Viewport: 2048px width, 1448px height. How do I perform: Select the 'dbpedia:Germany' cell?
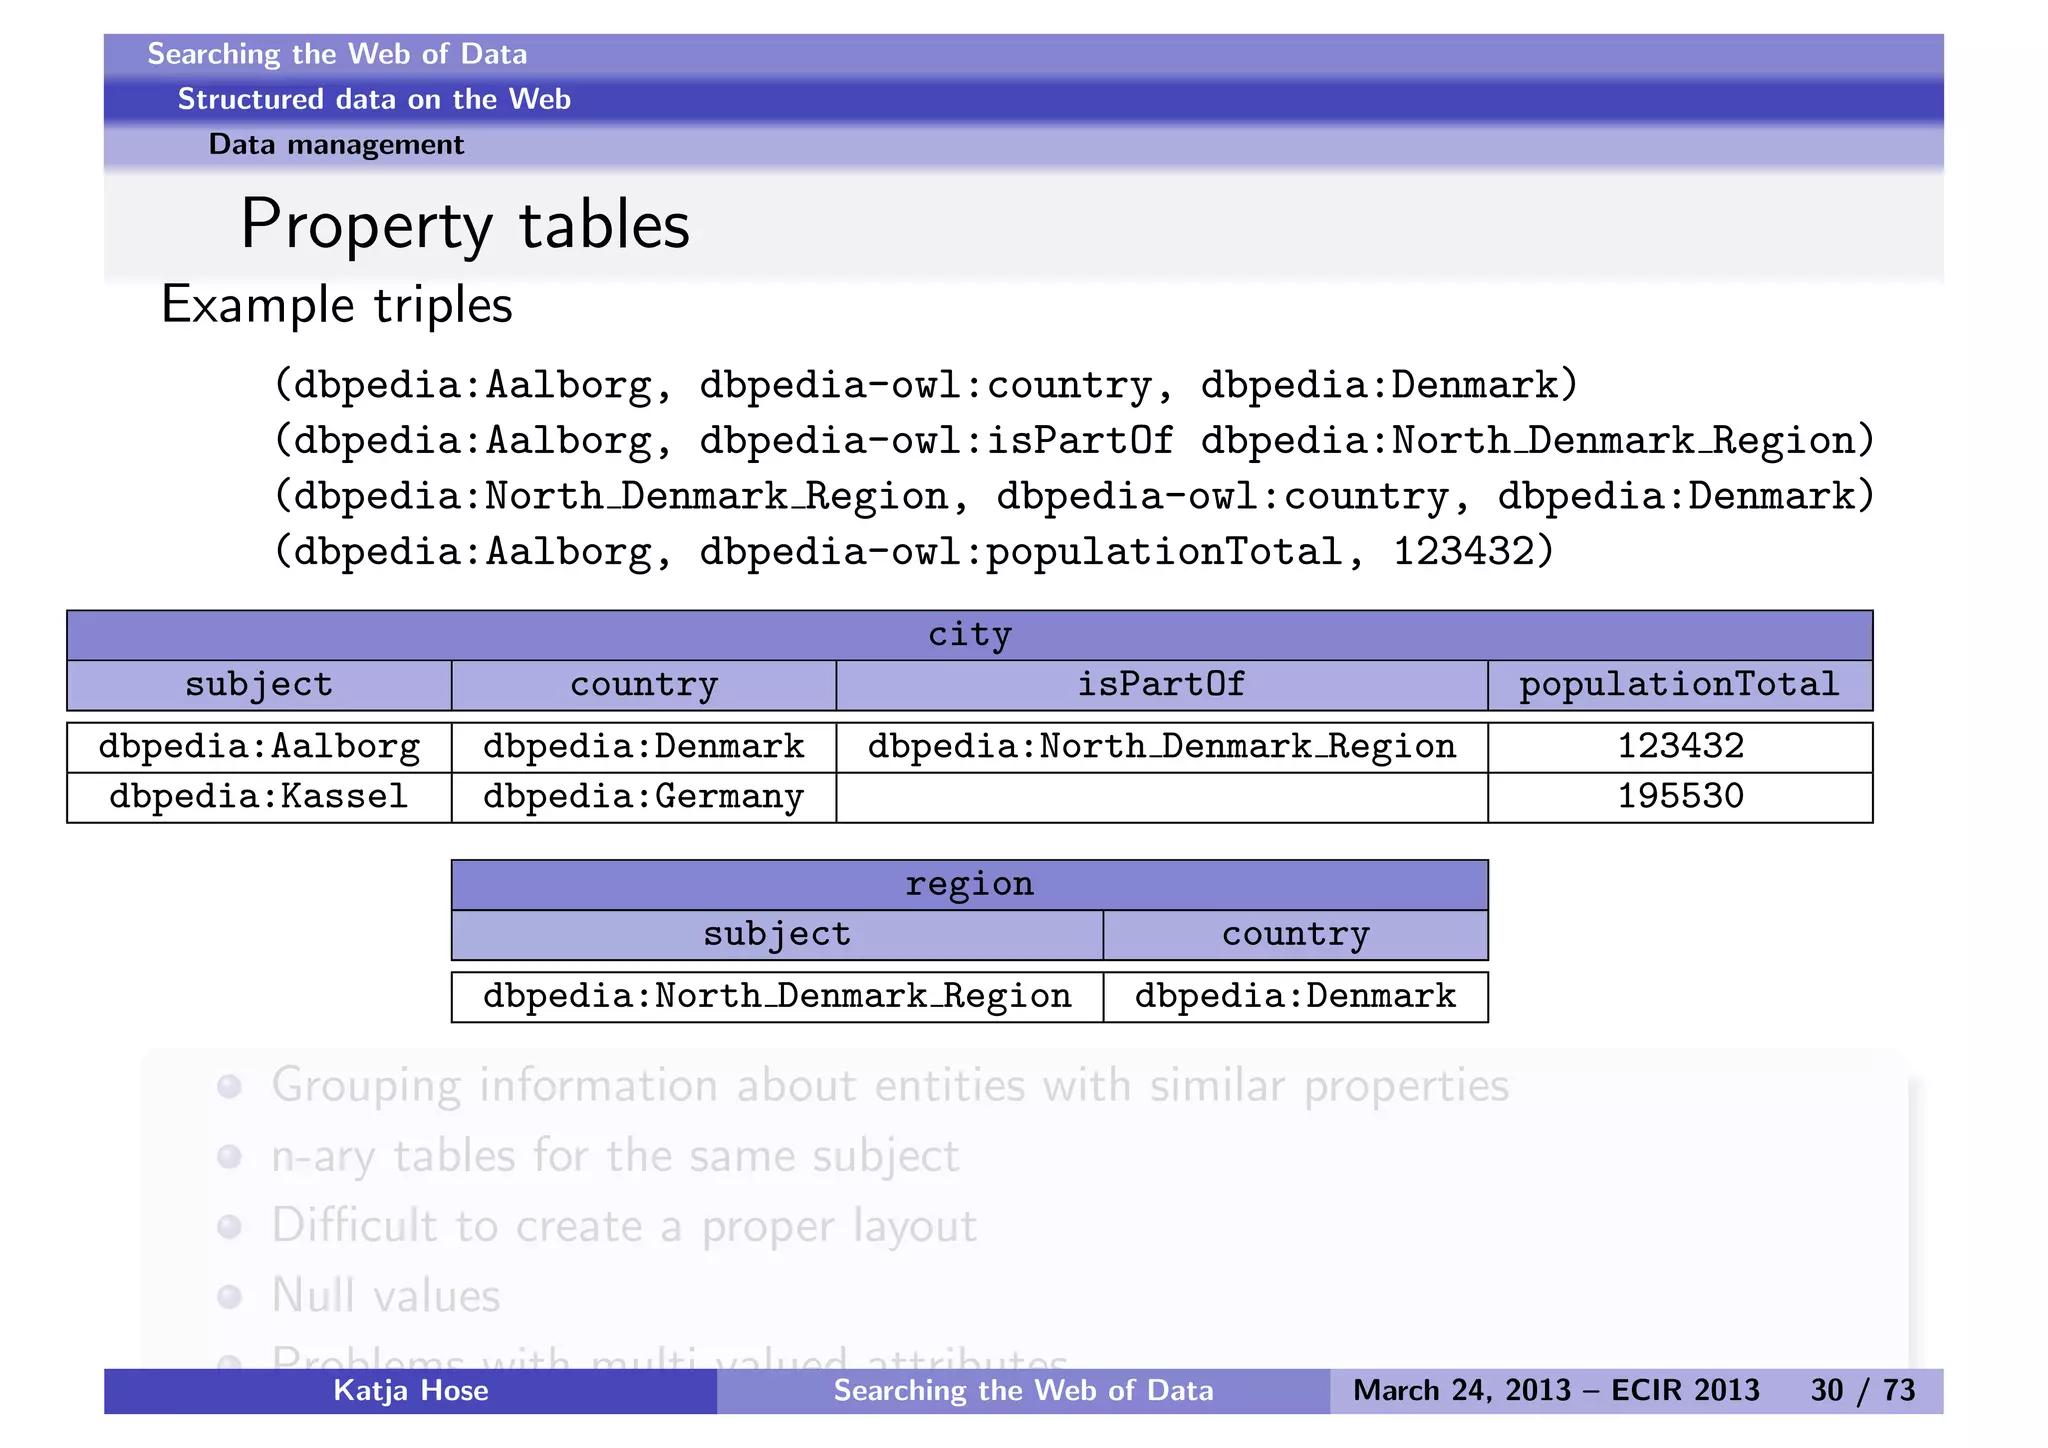(644, 797)
